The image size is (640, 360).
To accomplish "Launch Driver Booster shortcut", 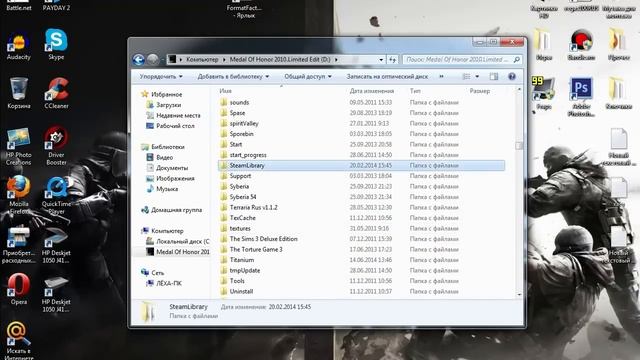I will [x=56, y=145].
